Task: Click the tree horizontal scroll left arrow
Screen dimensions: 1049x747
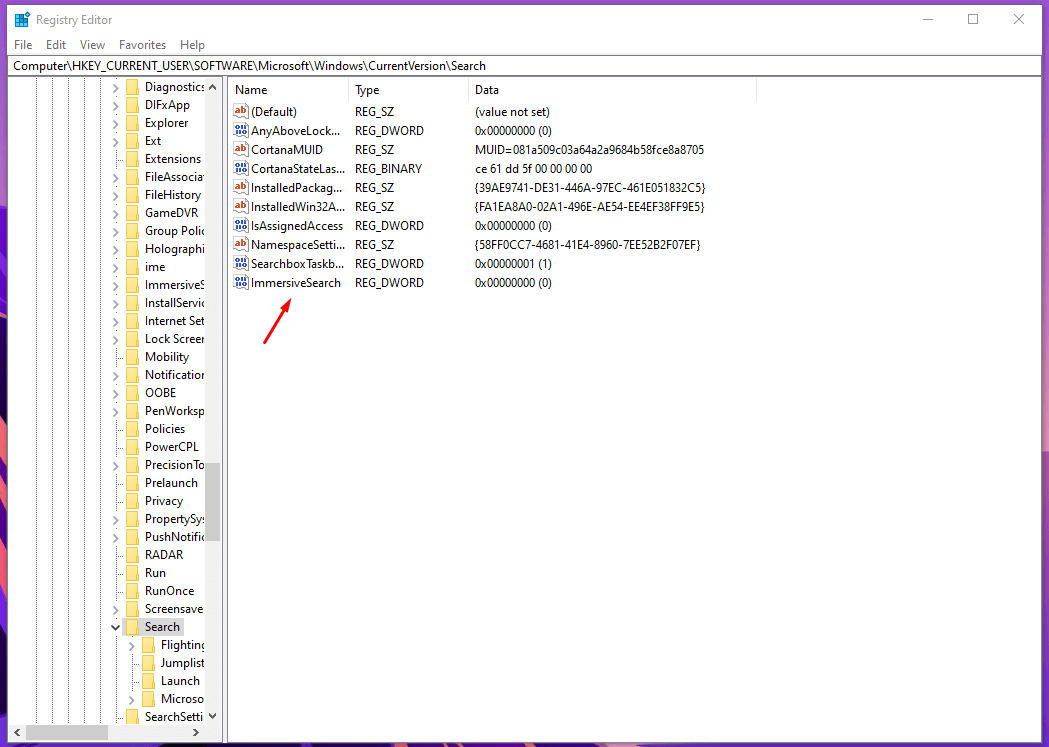Action: tap(17, 732)
